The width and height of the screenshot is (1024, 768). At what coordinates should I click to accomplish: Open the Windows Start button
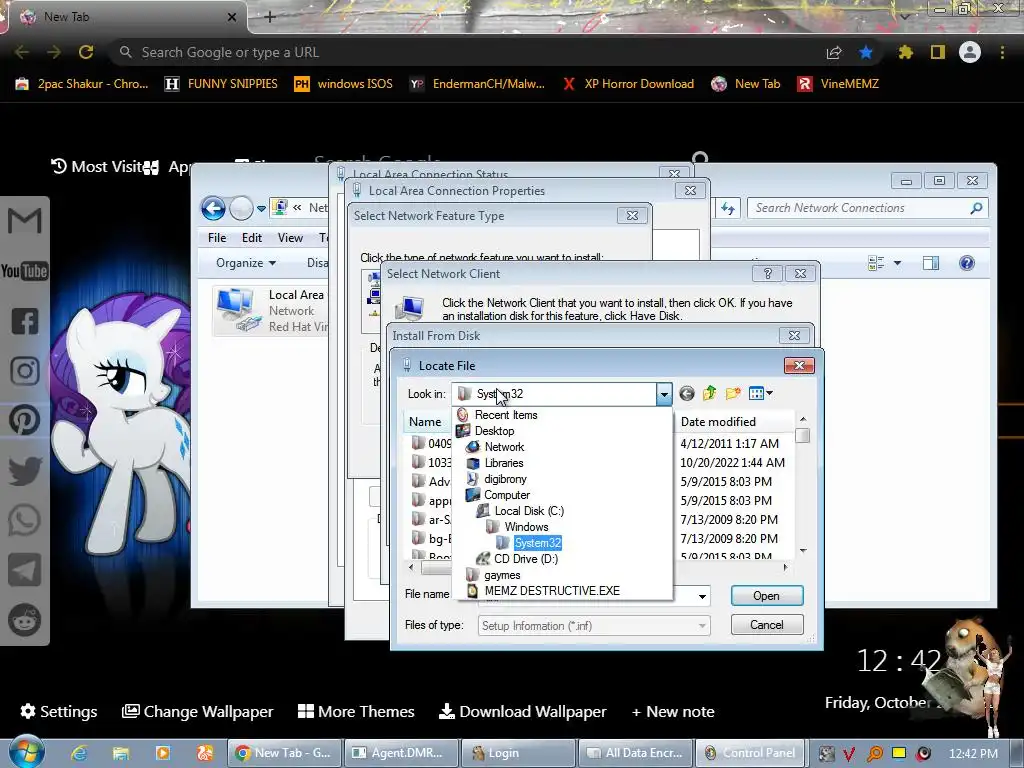coord(27,752)
